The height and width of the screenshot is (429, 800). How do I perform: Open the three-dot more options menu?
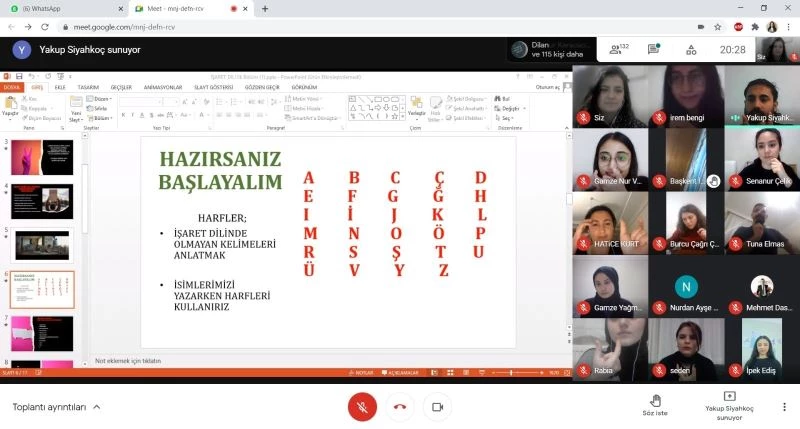[x=784, y=407]
